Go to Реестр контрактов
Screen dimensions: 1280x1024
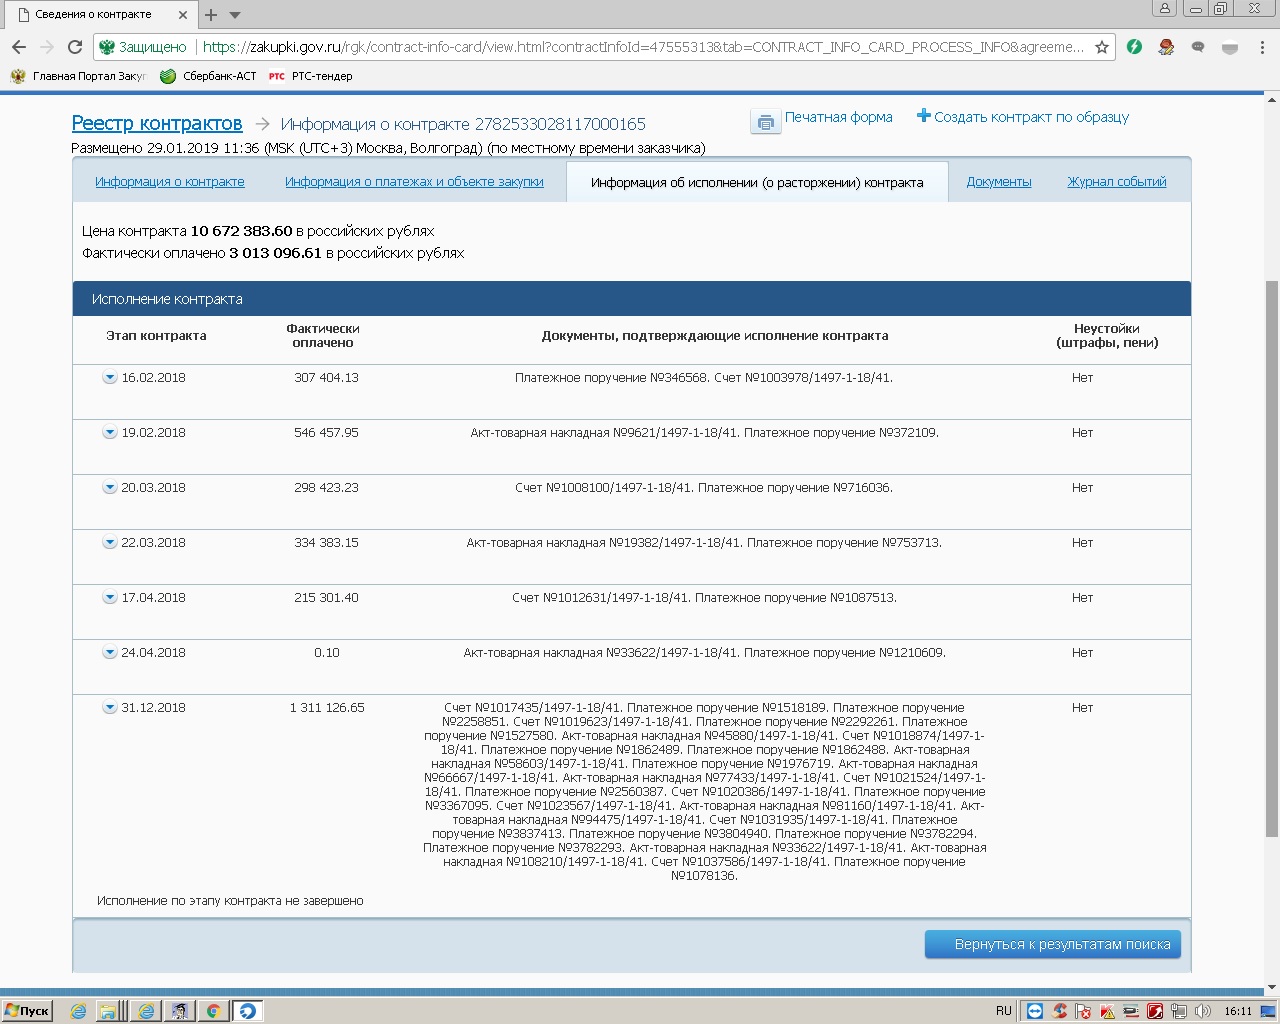click(x=157, y=123)
